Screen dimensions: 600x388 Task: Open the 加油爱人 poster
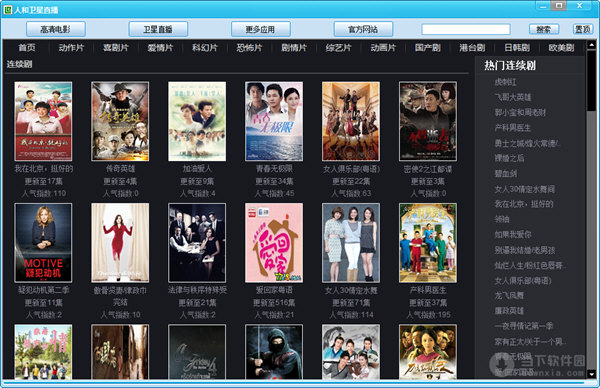pyautogui.click(x=197, y=121)
